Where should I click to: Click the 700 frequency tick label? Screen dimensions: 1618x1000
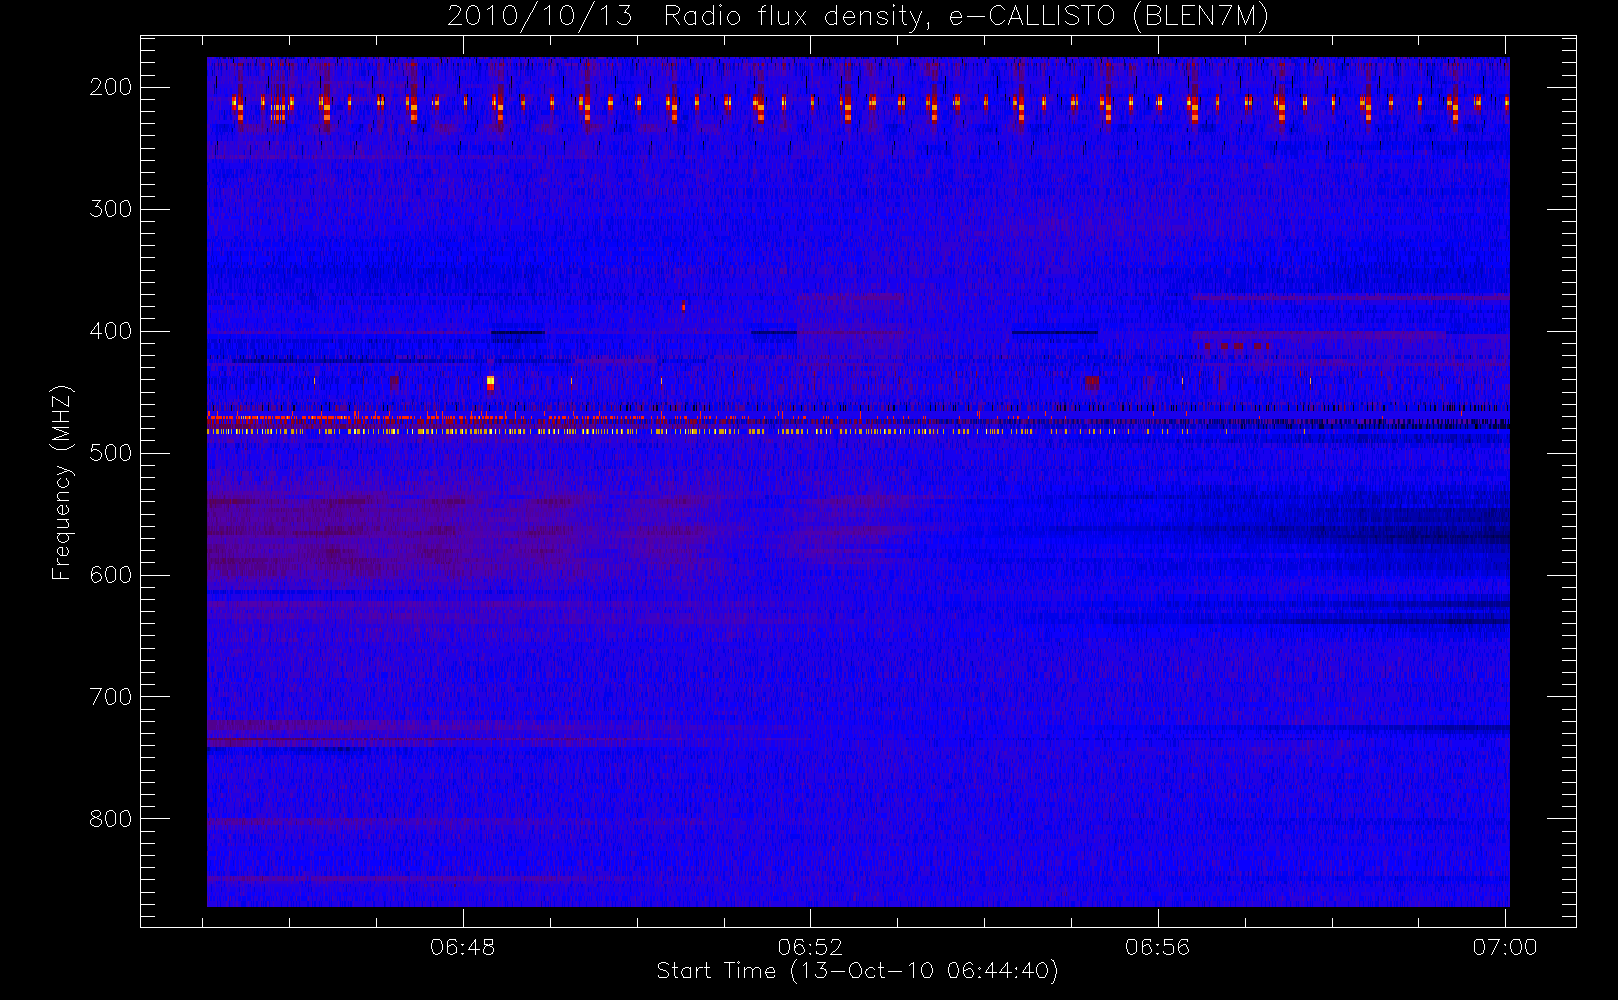[110, 697]
